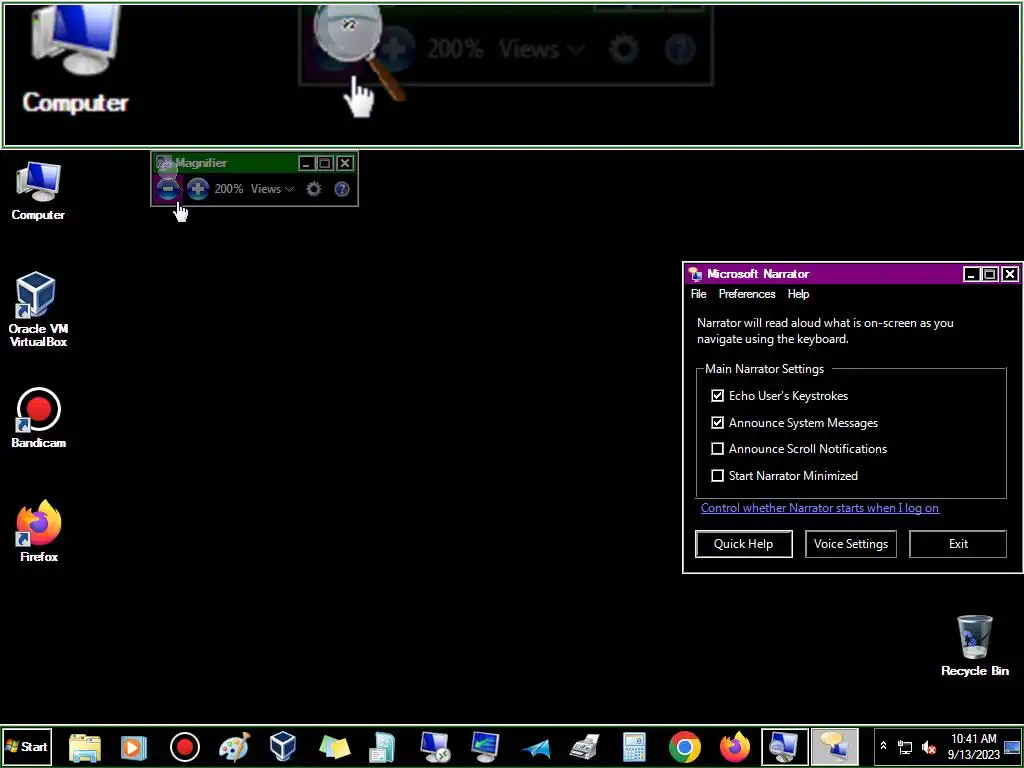This screenshot has width=1024, height=768.
Task: Expand the Views dropdown in Magnifier window
Action: coord(272,189)
